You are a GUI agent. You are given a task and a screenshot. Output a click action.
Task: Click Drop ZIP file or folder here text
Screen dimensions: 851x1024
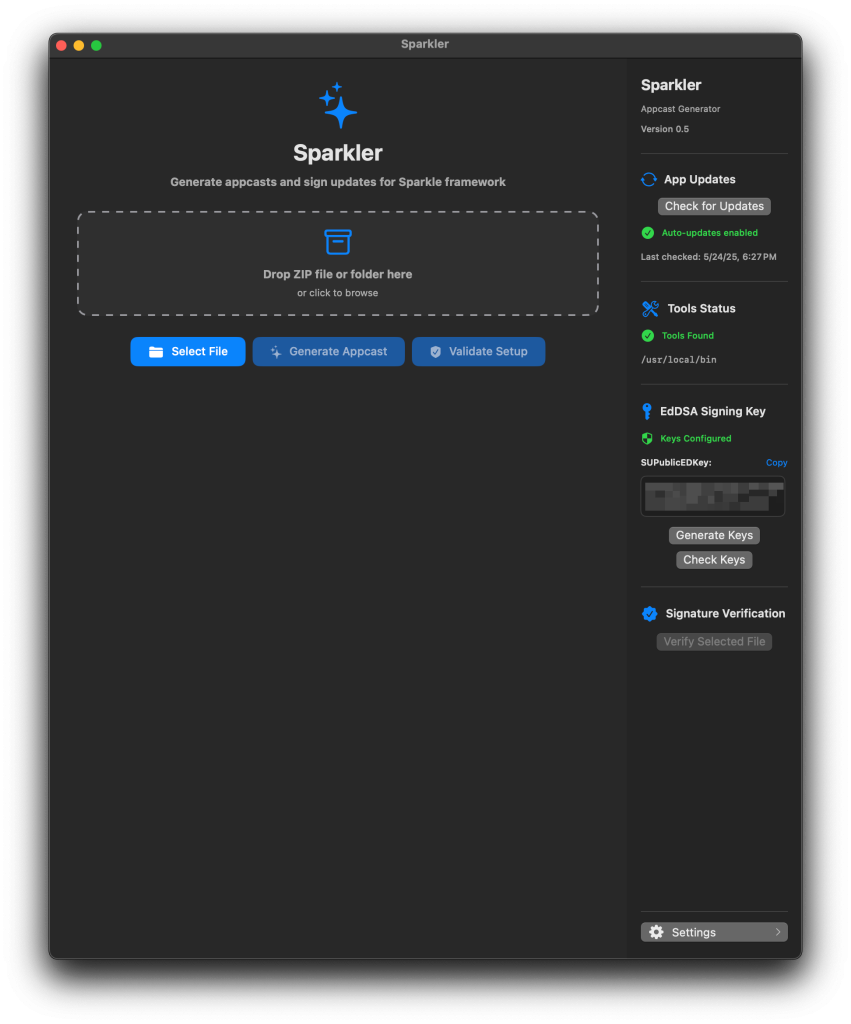click(338, 275)
